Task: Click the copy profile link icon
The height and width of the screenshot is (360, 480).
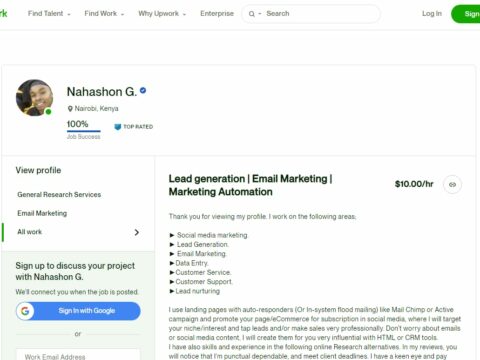Action: pos(452,184)
